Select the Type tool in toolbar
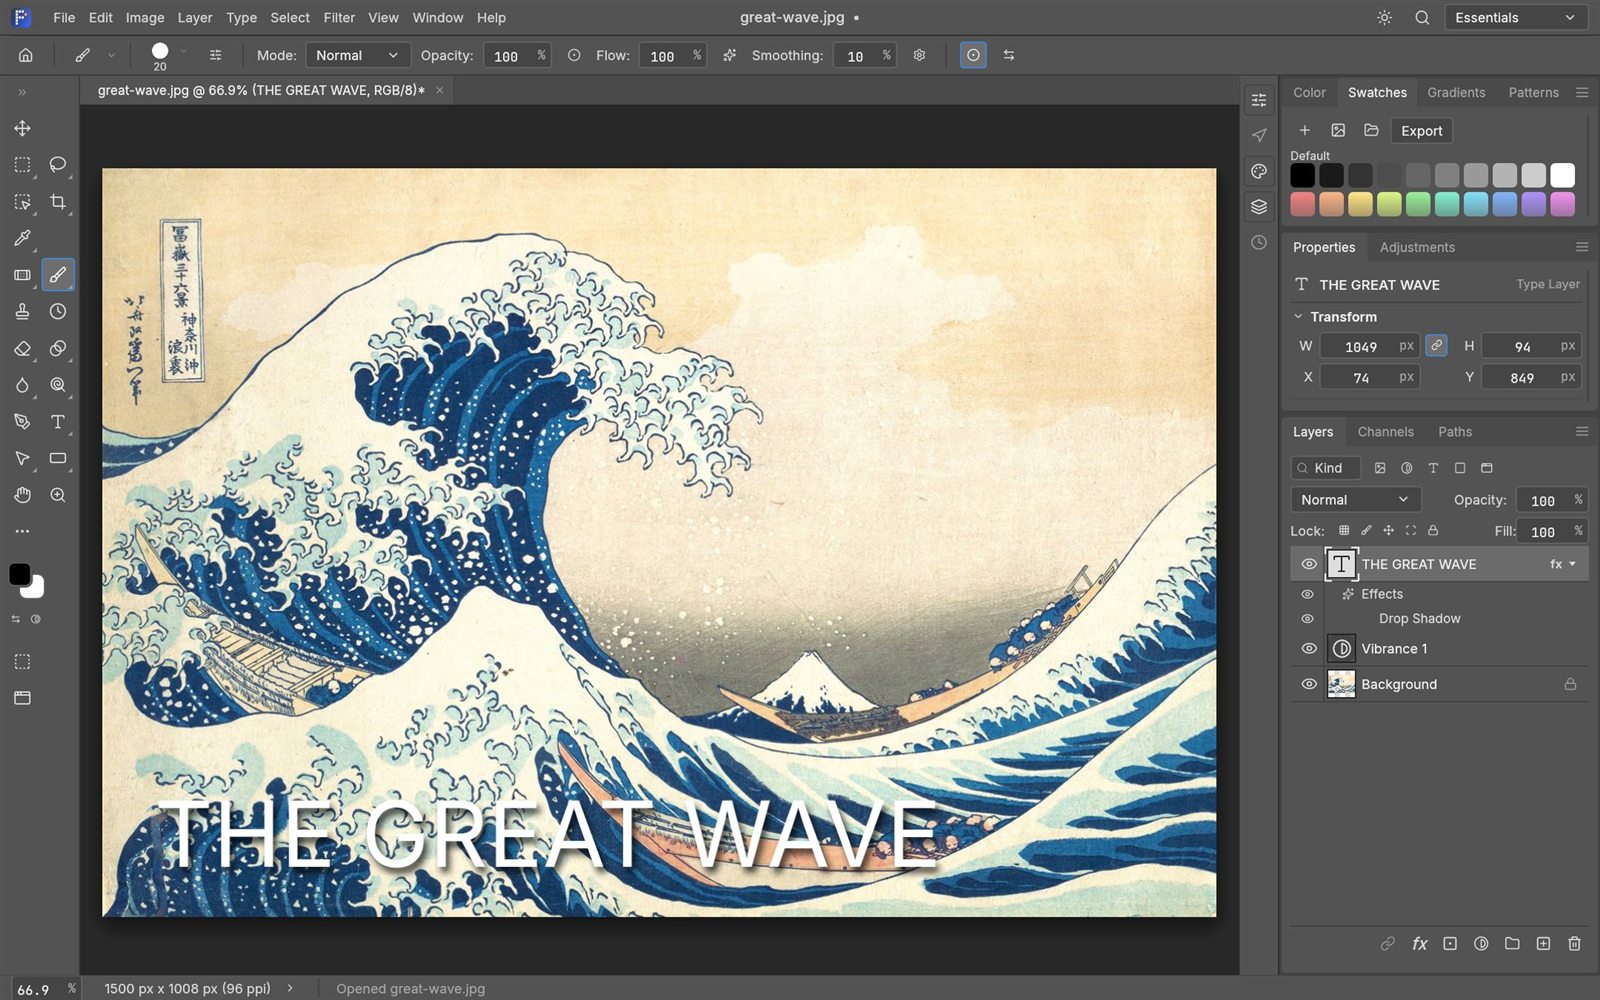Screen dimensions: 1600x1000 click(58, 421)
